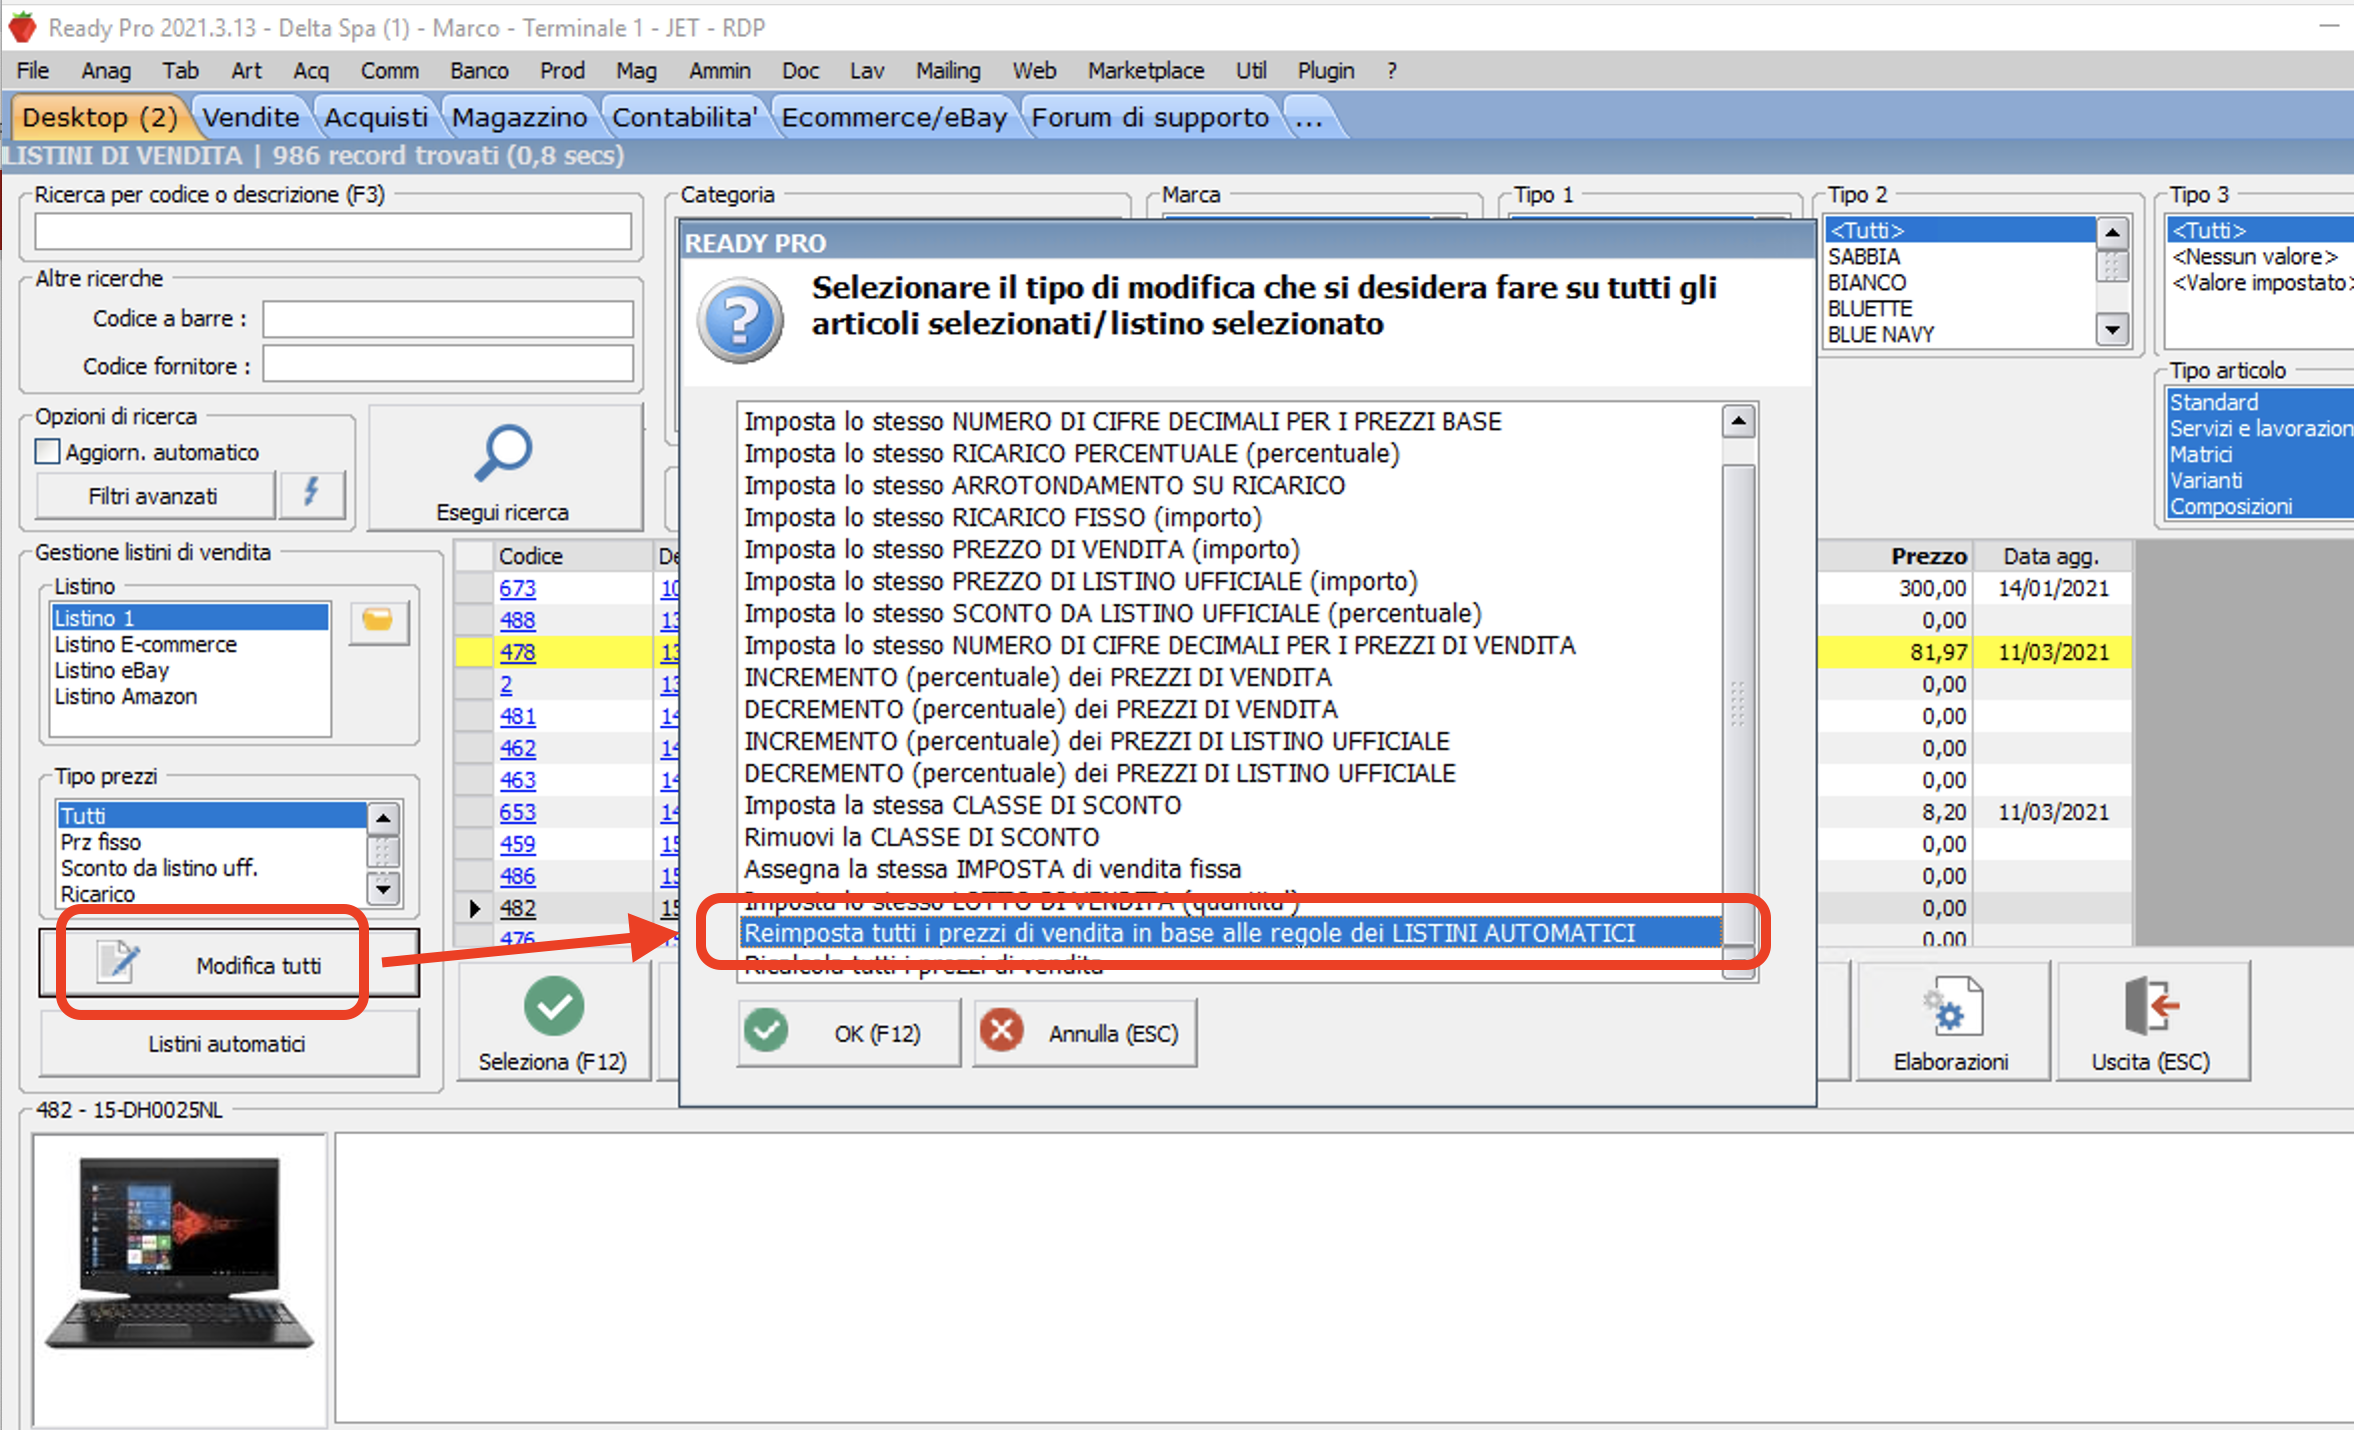
Task: Confirm dialog with OK (F12)
Action: point(849,1033)
